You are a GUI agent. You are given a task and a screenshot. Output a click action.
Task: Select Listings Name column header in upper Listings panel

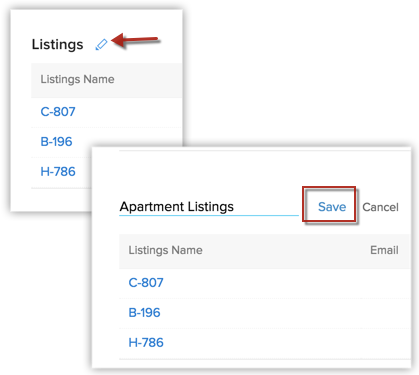pos(77,79)
